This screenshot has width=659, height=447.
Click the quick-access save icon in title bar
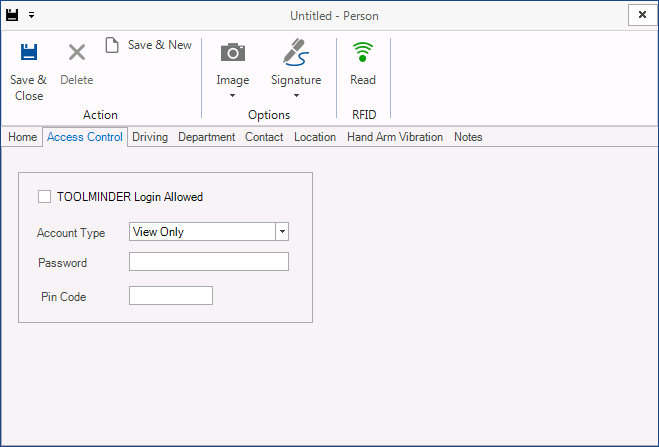click(x=12, y=15)
